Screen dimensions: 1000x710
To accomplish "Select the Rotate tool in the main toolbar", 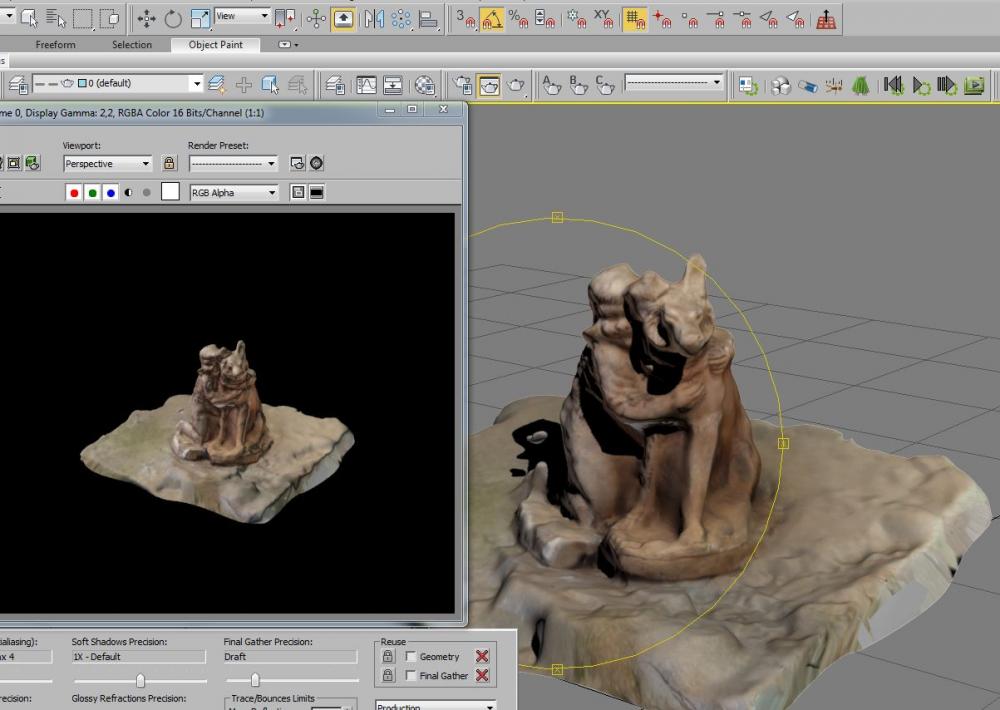I will (173, 18).
